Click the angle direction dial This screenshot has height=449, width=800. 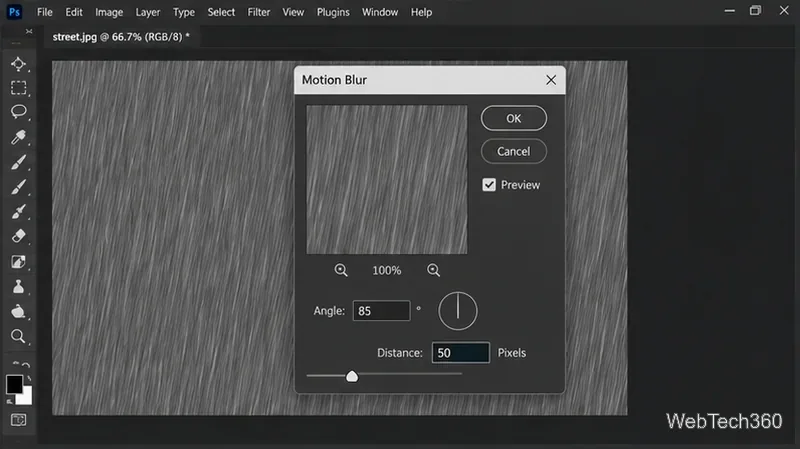[x=458, y=311]
